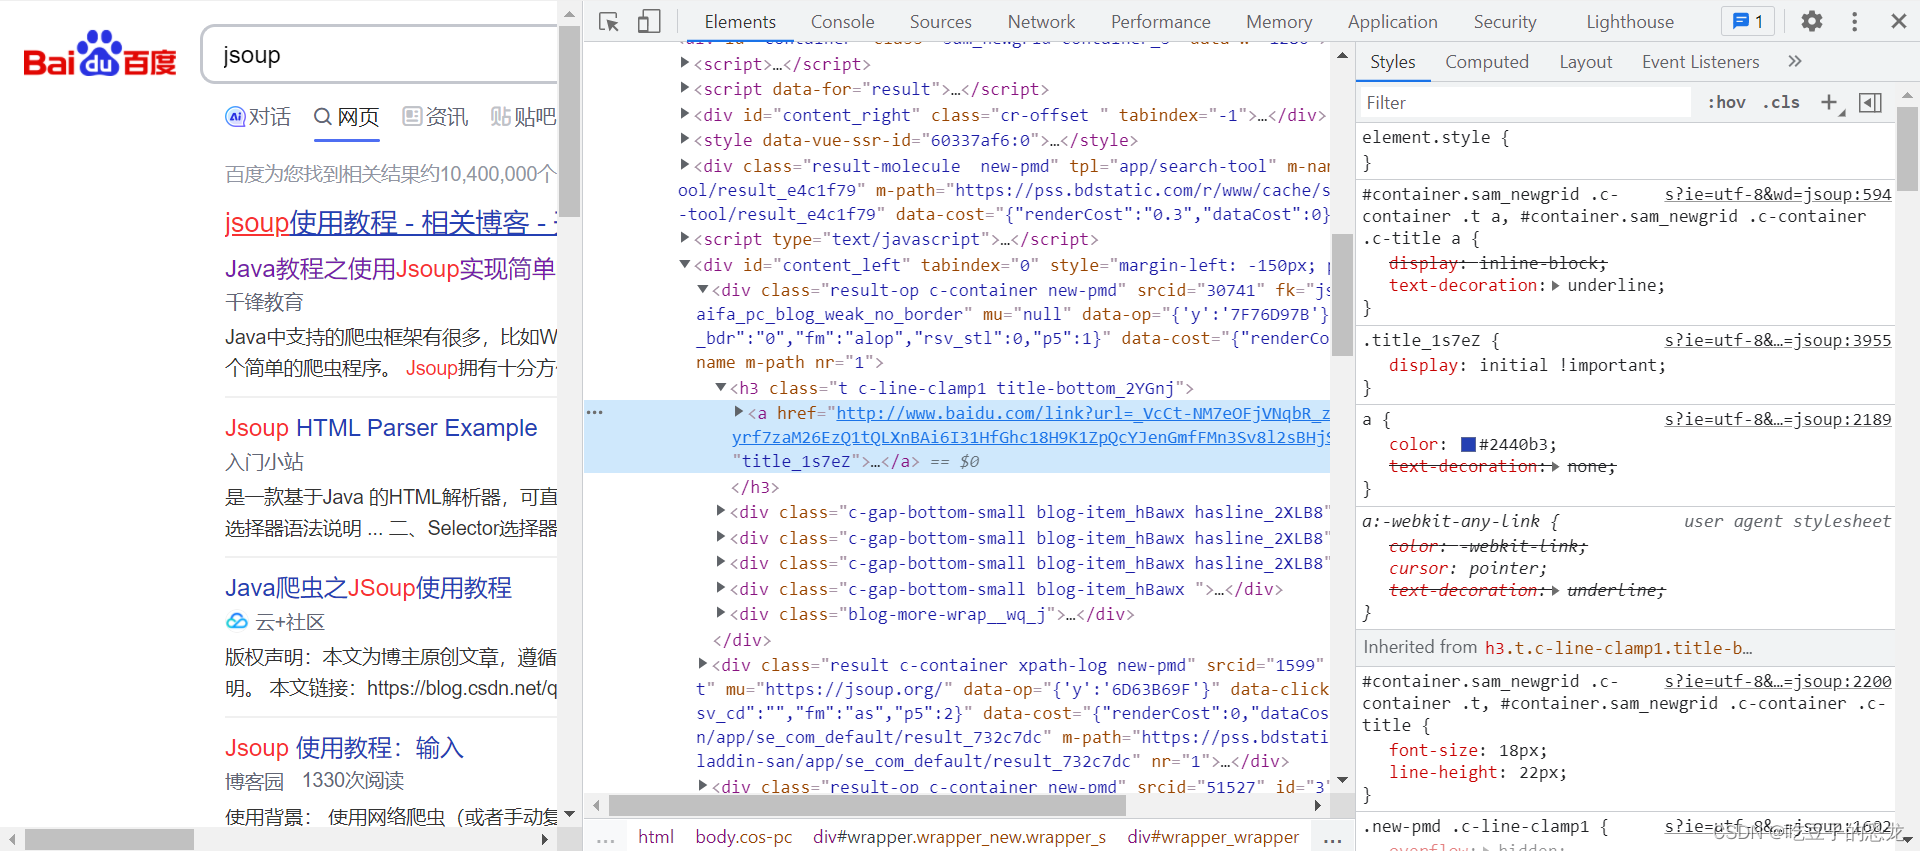The width and height of the screenshot is (1920, 851).
Task: Expand the div class="result-molecule" node
Action: coord(685,165)
